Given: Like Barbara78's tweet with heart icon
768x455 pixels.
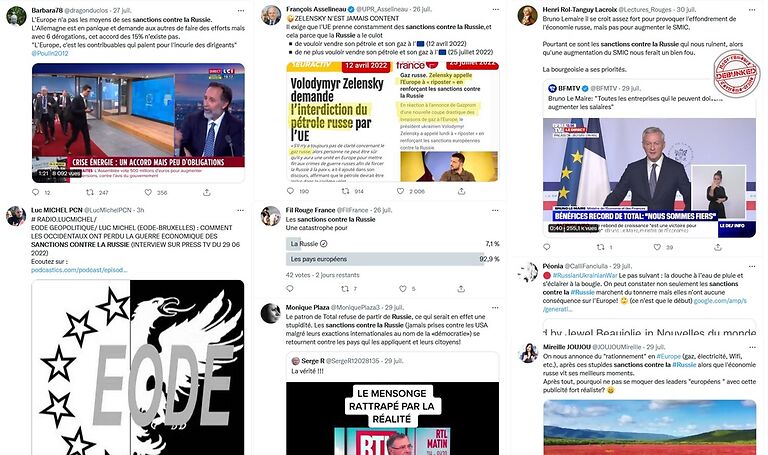Looking at the screenshot, I should click(x=148, y=192).
